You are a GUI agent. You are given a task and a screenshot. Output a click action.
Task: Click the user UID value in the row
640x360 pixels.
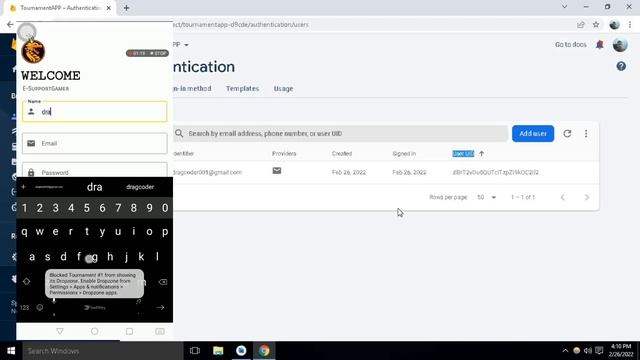pyautogui.click(x=496, y=172)
